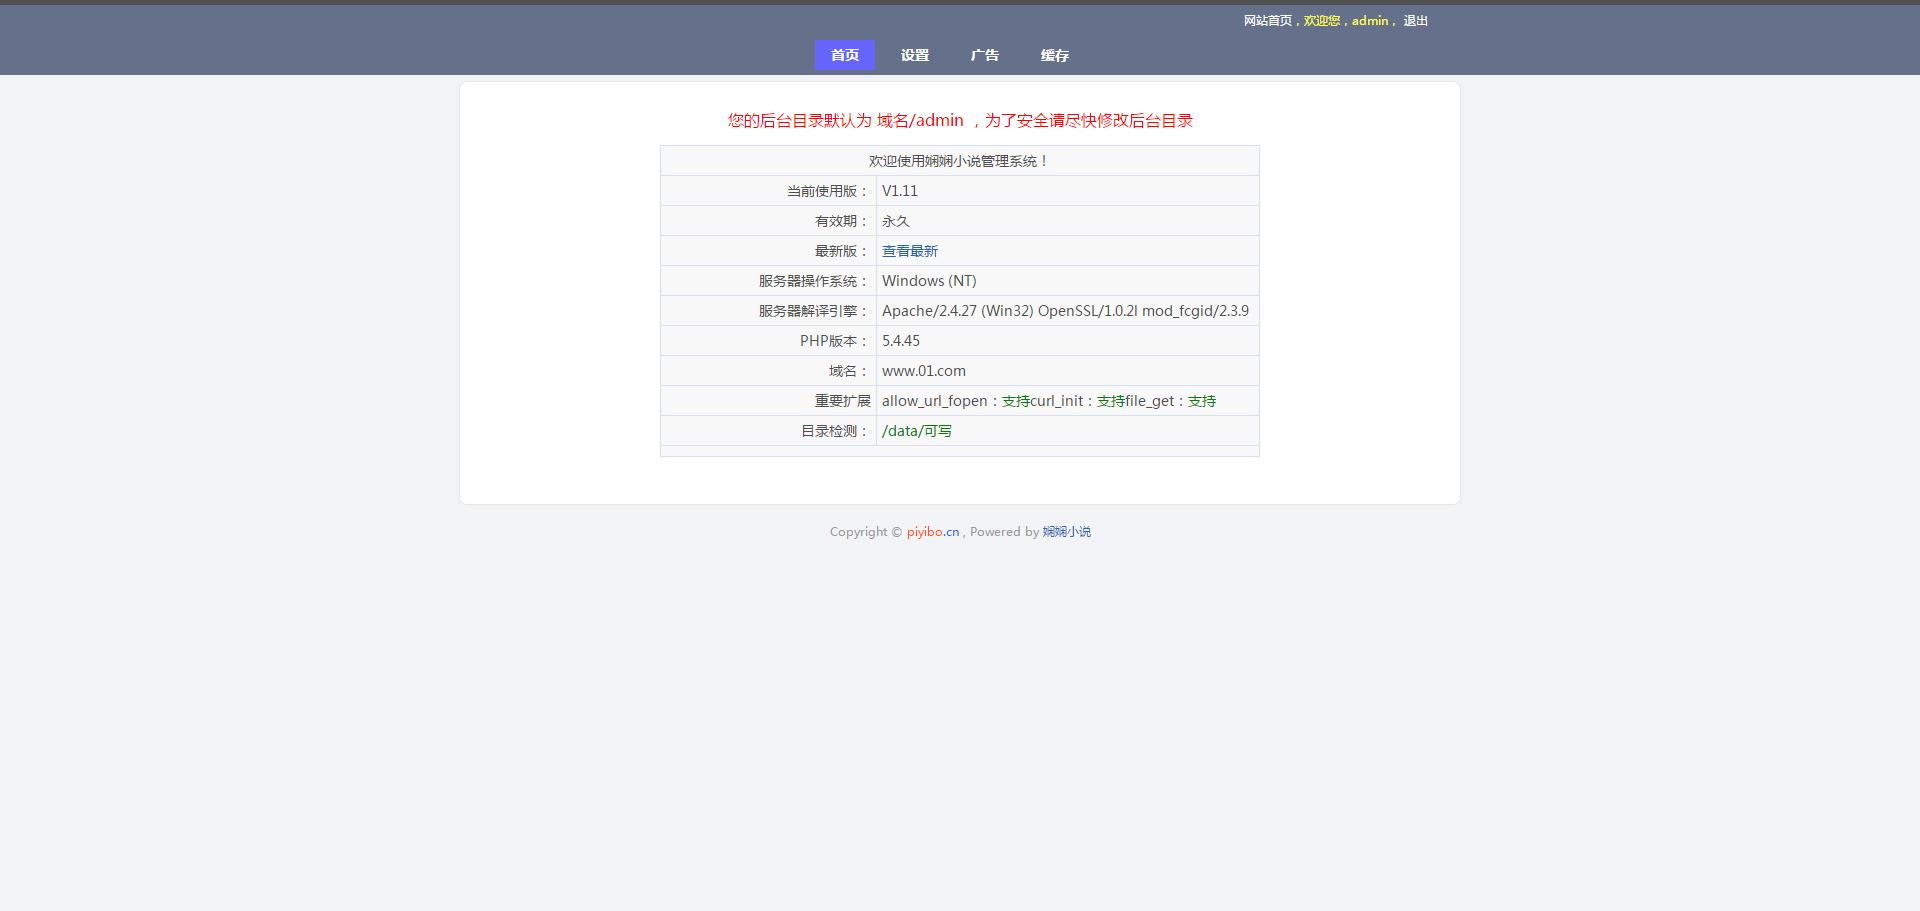The width and height of the screenshot is (1920, 911).
Task: Visit the piyibo.cn footer link
Action: [x=932, y=532]
